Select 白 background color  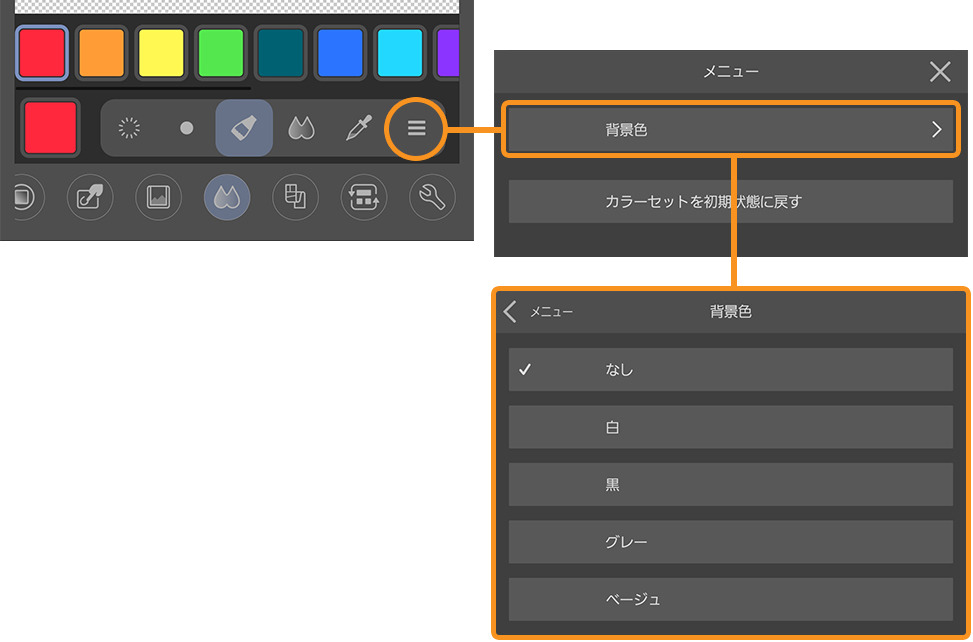click(x=730, y=427)
